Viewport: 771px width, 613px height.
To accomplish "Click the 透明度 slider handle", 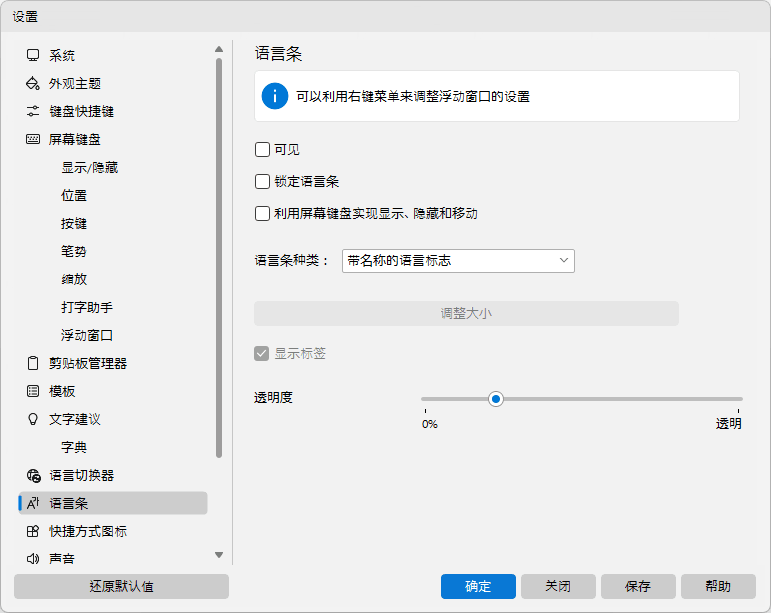I will 496,399.
